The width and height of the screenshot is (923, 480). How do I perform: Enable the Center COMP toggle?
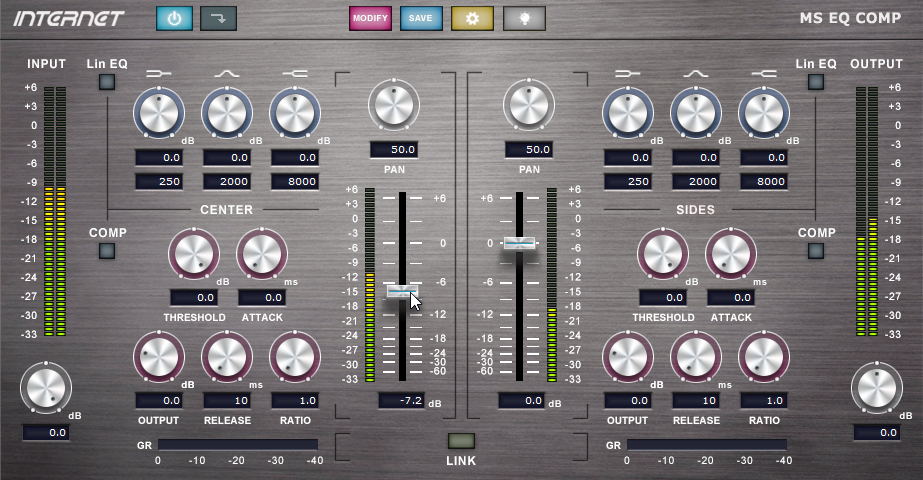click(x=106, y=251)
